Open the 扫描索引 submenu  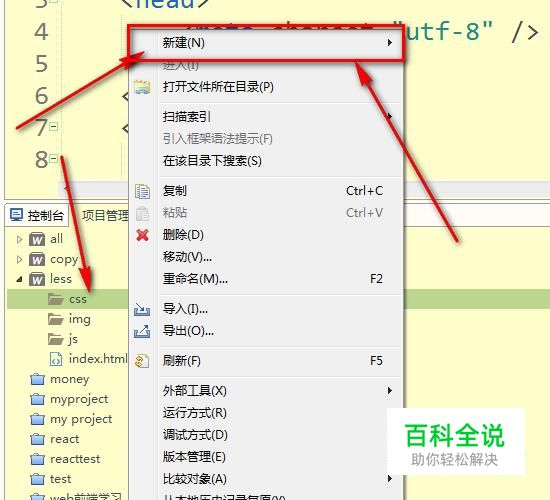pyautogui.click(x=266, y=116)
